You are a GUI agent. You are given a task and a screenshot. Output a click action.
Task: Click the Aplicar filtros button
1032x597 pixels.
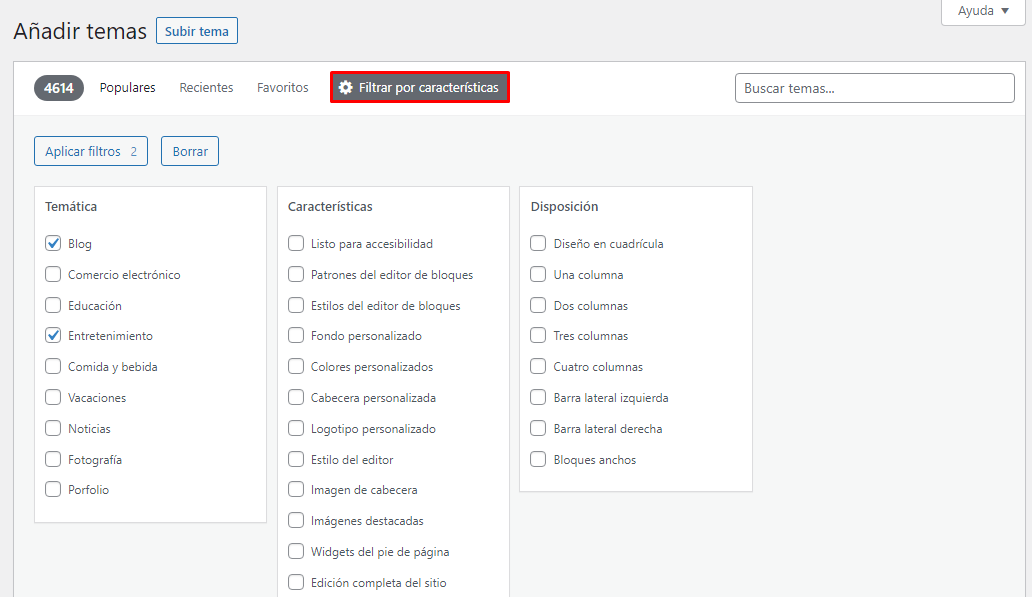pos(90,150)
